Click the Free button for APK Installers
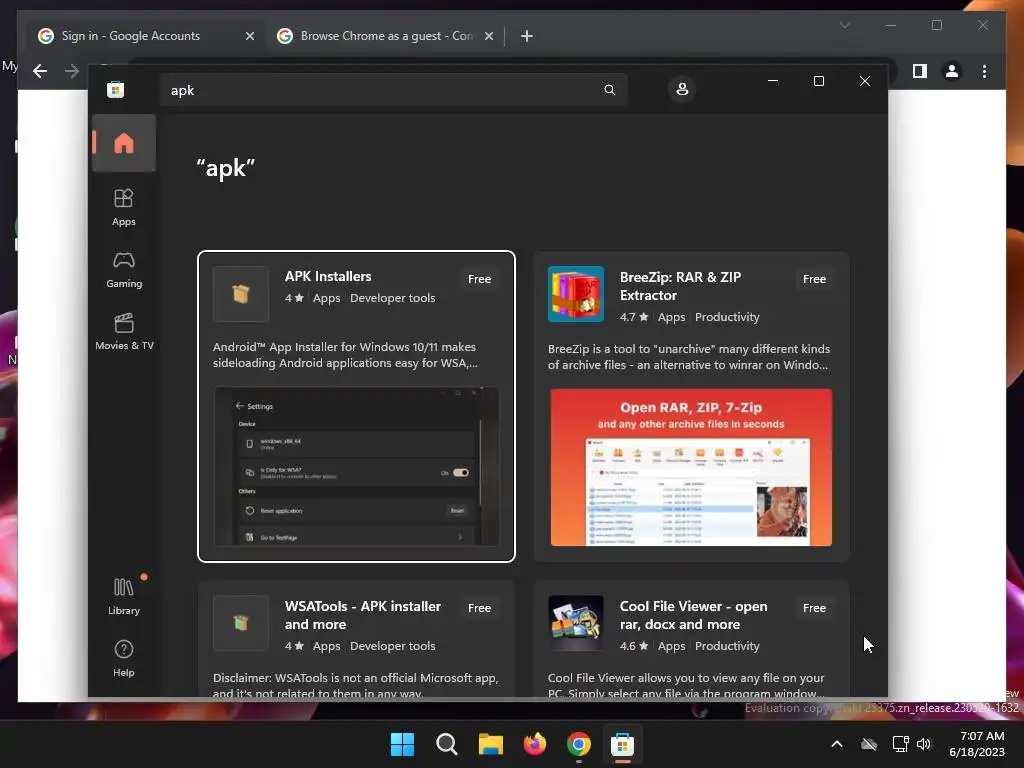Image resolution: width=1024 pixels, height=768 pixels. pos(479,279)
